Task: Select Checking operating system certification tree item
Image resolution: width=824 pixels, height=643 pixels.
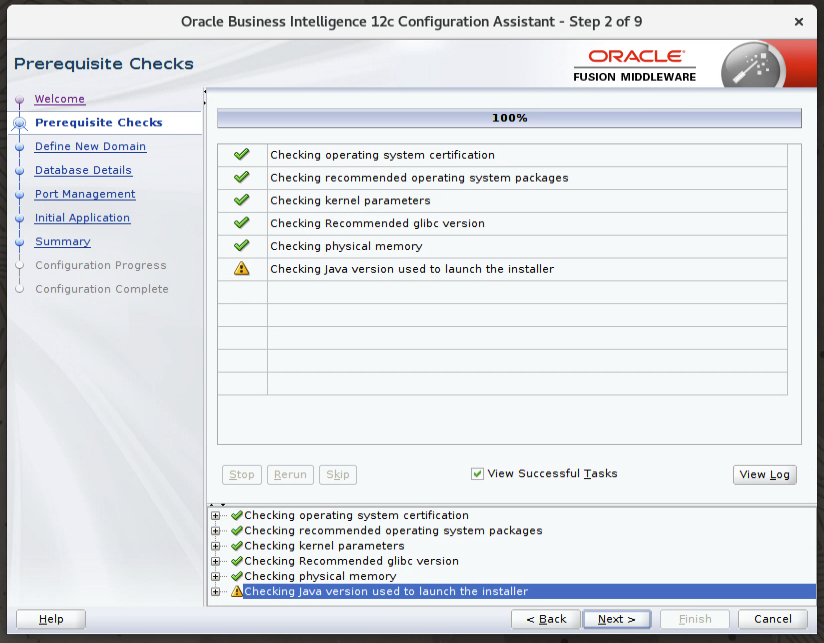Action: pyautogui.click(x=356, y=515)
